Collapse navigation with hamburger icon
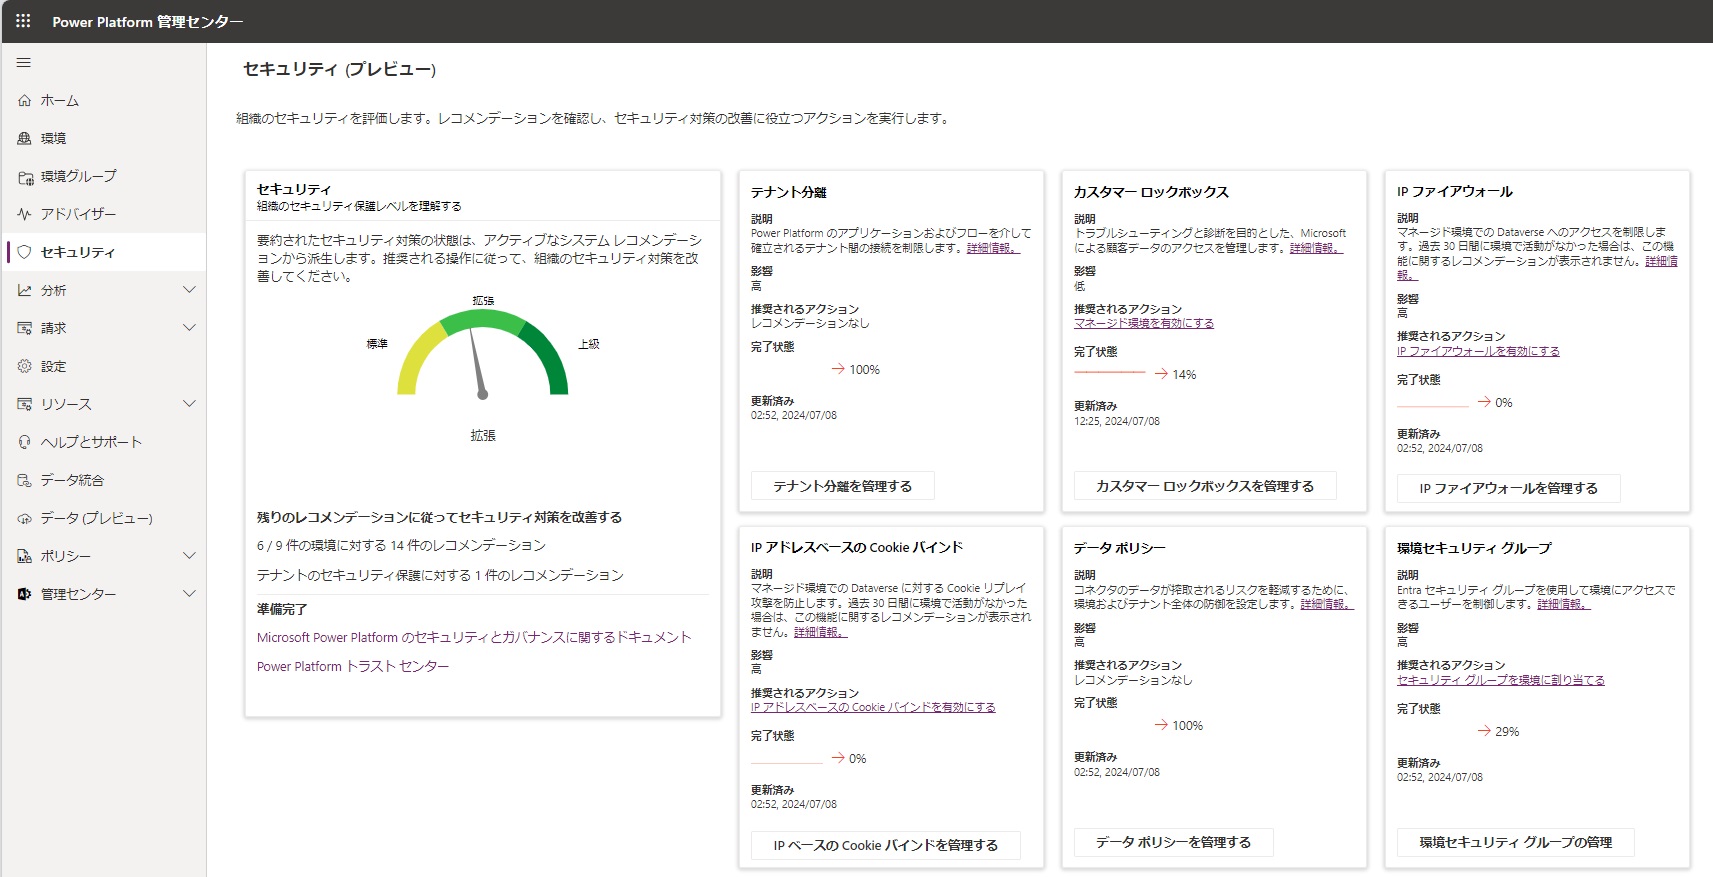The width and height of the screenshot is (1713, 877). [24, 63]
